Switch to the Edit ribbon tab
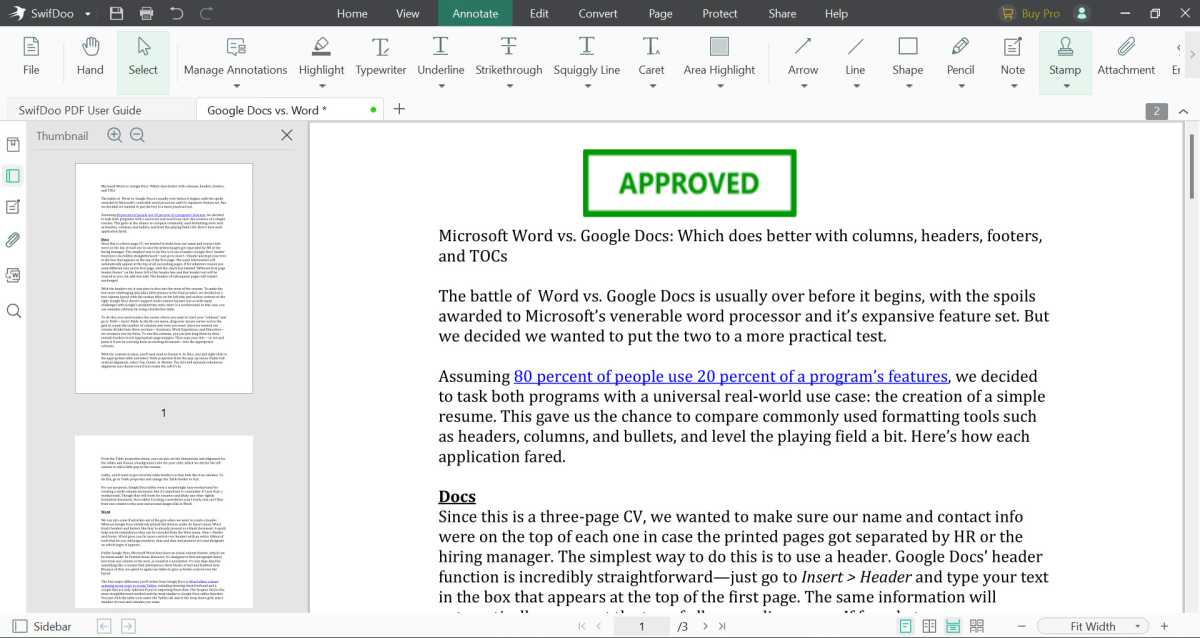This screenshot has height=638, width=1200. [x=539, y=14]
